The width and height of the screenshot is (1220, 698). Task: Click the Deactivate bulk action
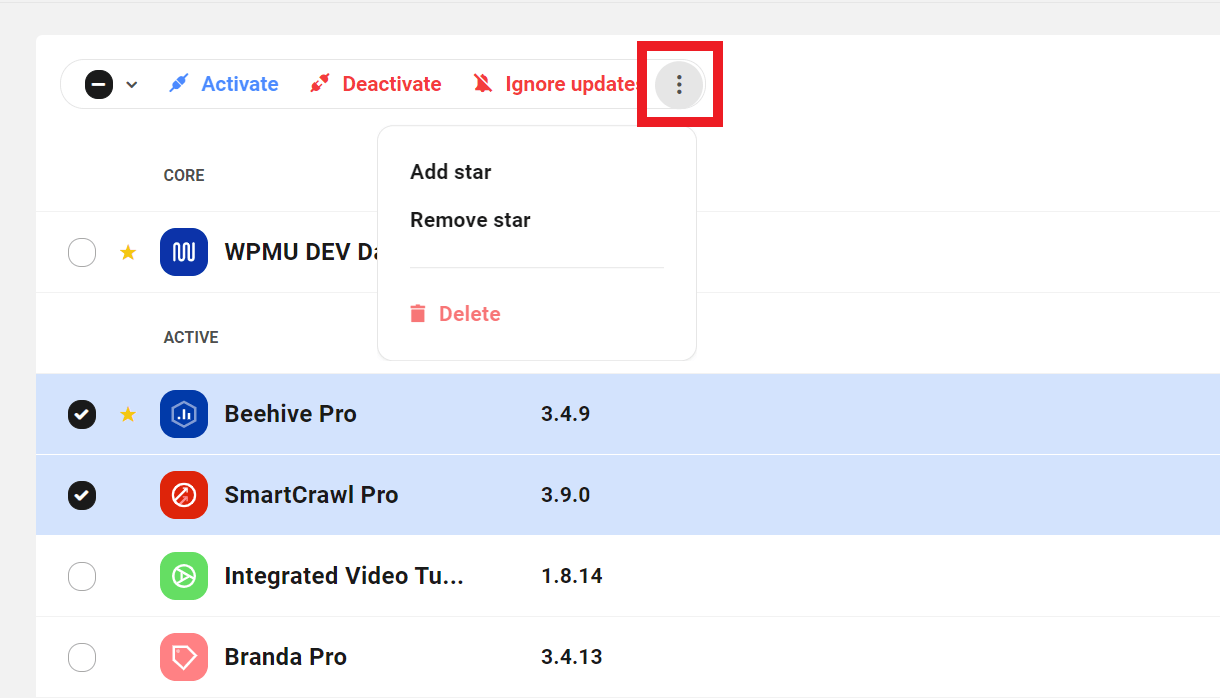pyautogui.click(x=376, y=84)
